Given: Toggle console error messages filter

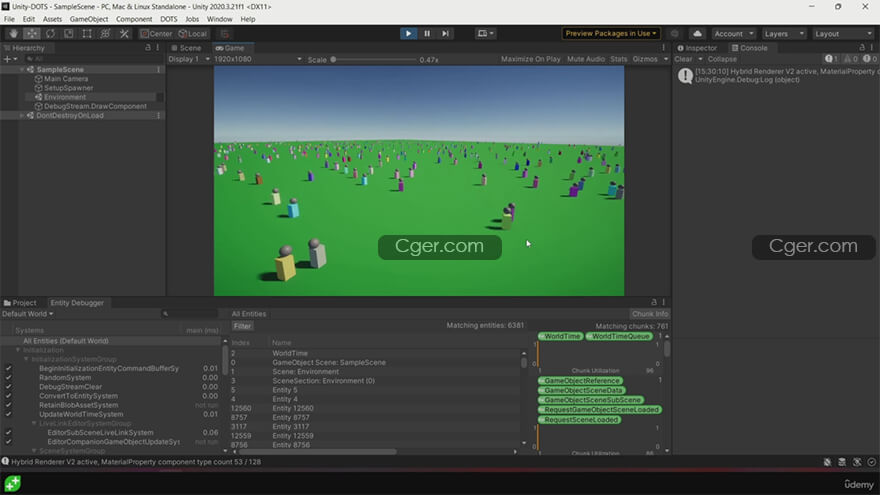Looking at the screenshot, I should (x=870, y=59).
